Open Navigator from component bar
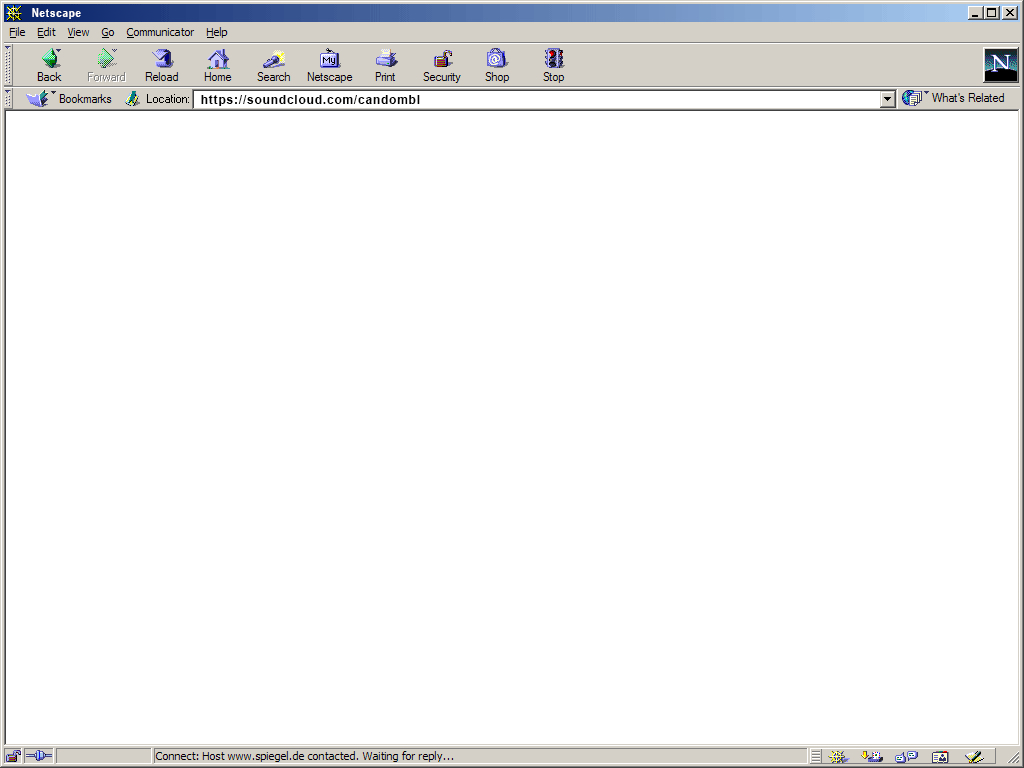This screenshot has width=1024, height=768. pyautogui.click(x=838, y=756)
